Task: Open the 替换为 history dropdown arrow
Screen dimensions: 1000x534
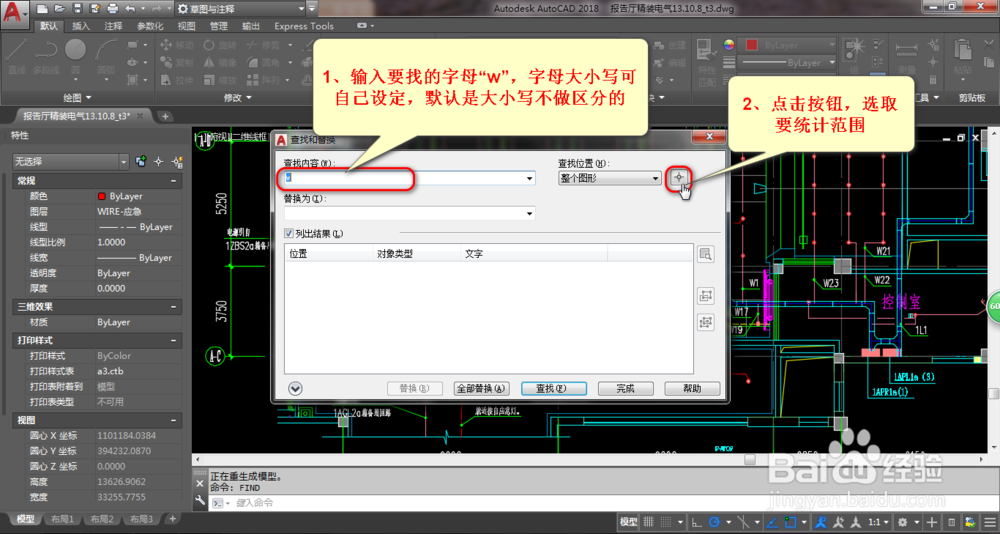Action: coord(529,214)
